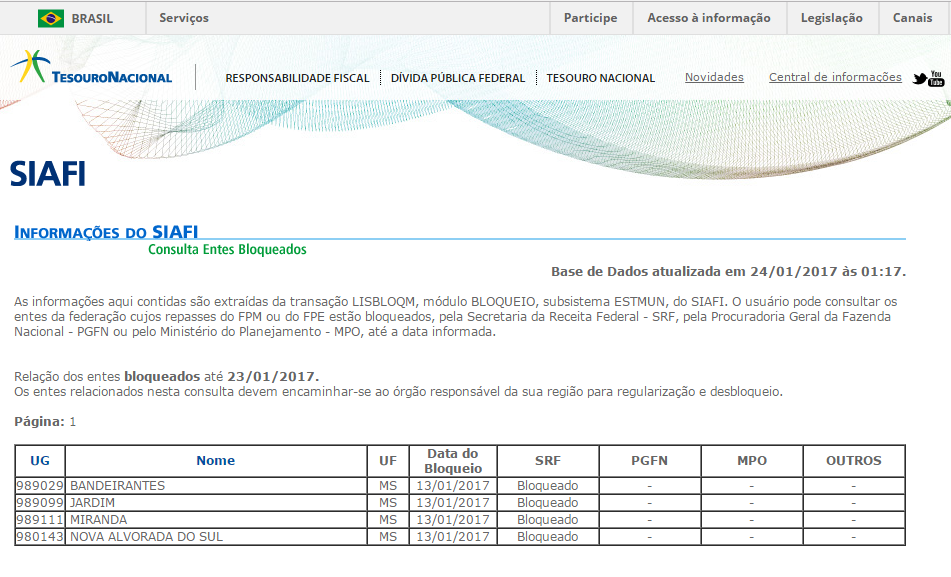The height and width of the screenshot is (577, 951).
Task: Switch to DÍVIDA PÚBLICA FEDERAL section
Action: (458, 77)
